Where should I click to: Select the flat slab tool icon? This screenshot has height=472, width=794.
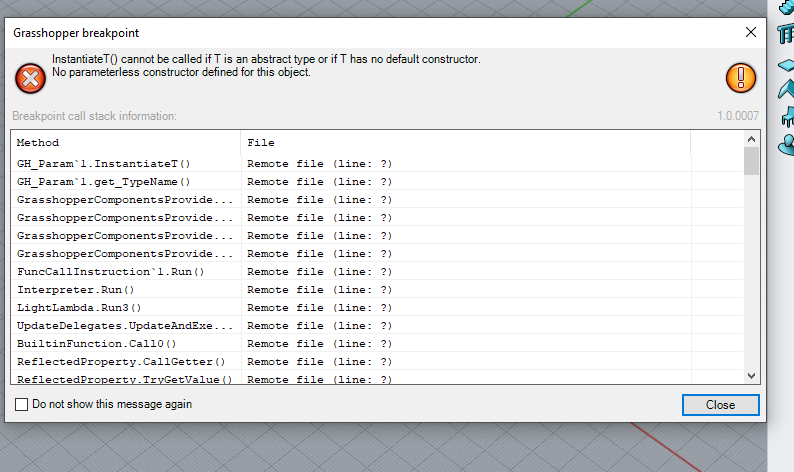(786, 65)
